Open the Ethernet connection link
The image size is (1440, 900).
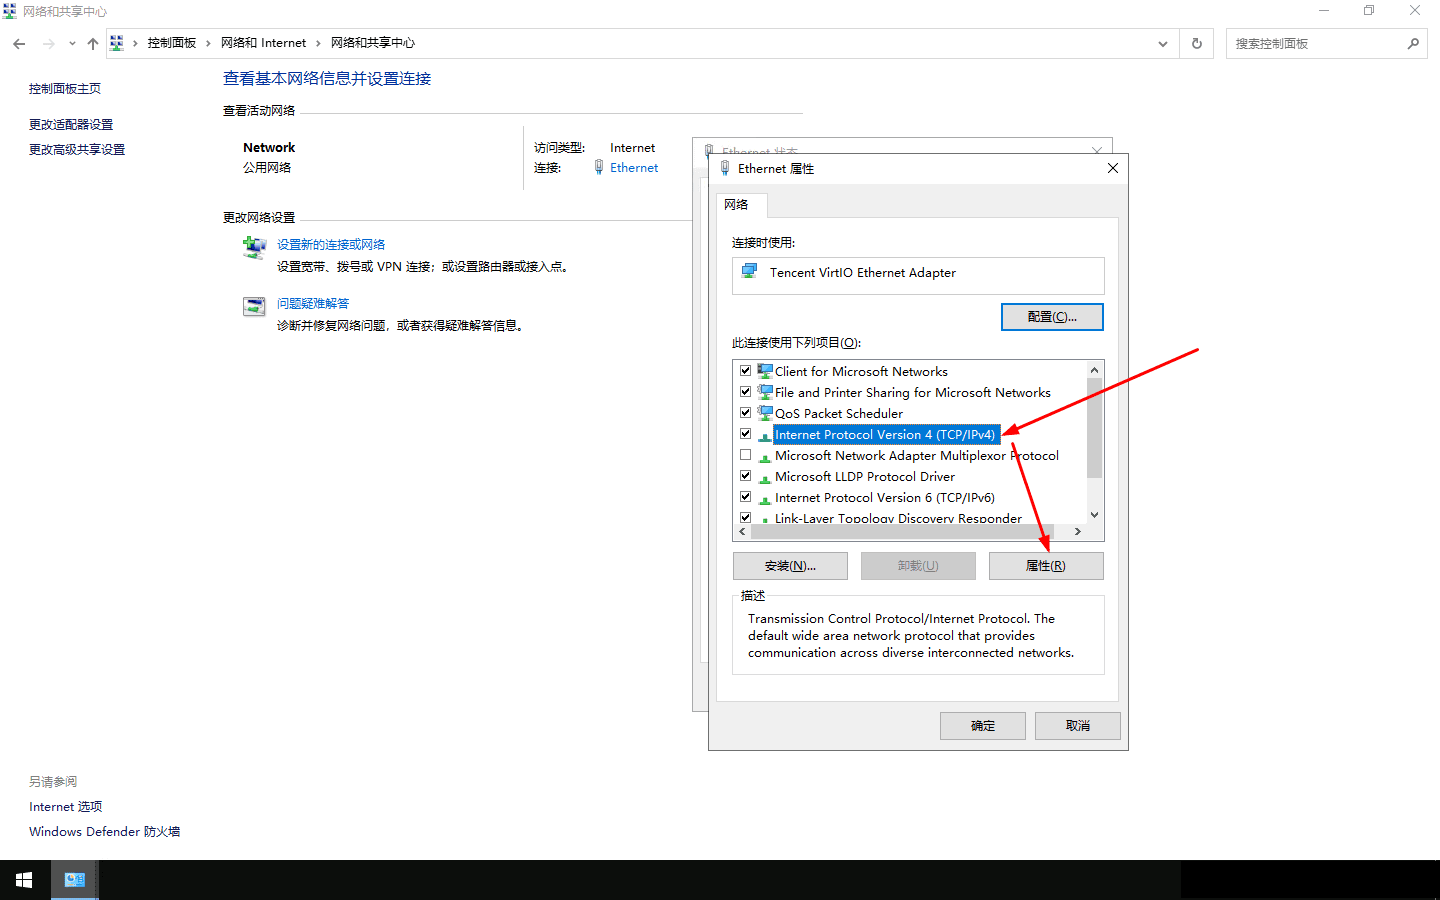tap(634, 168)
